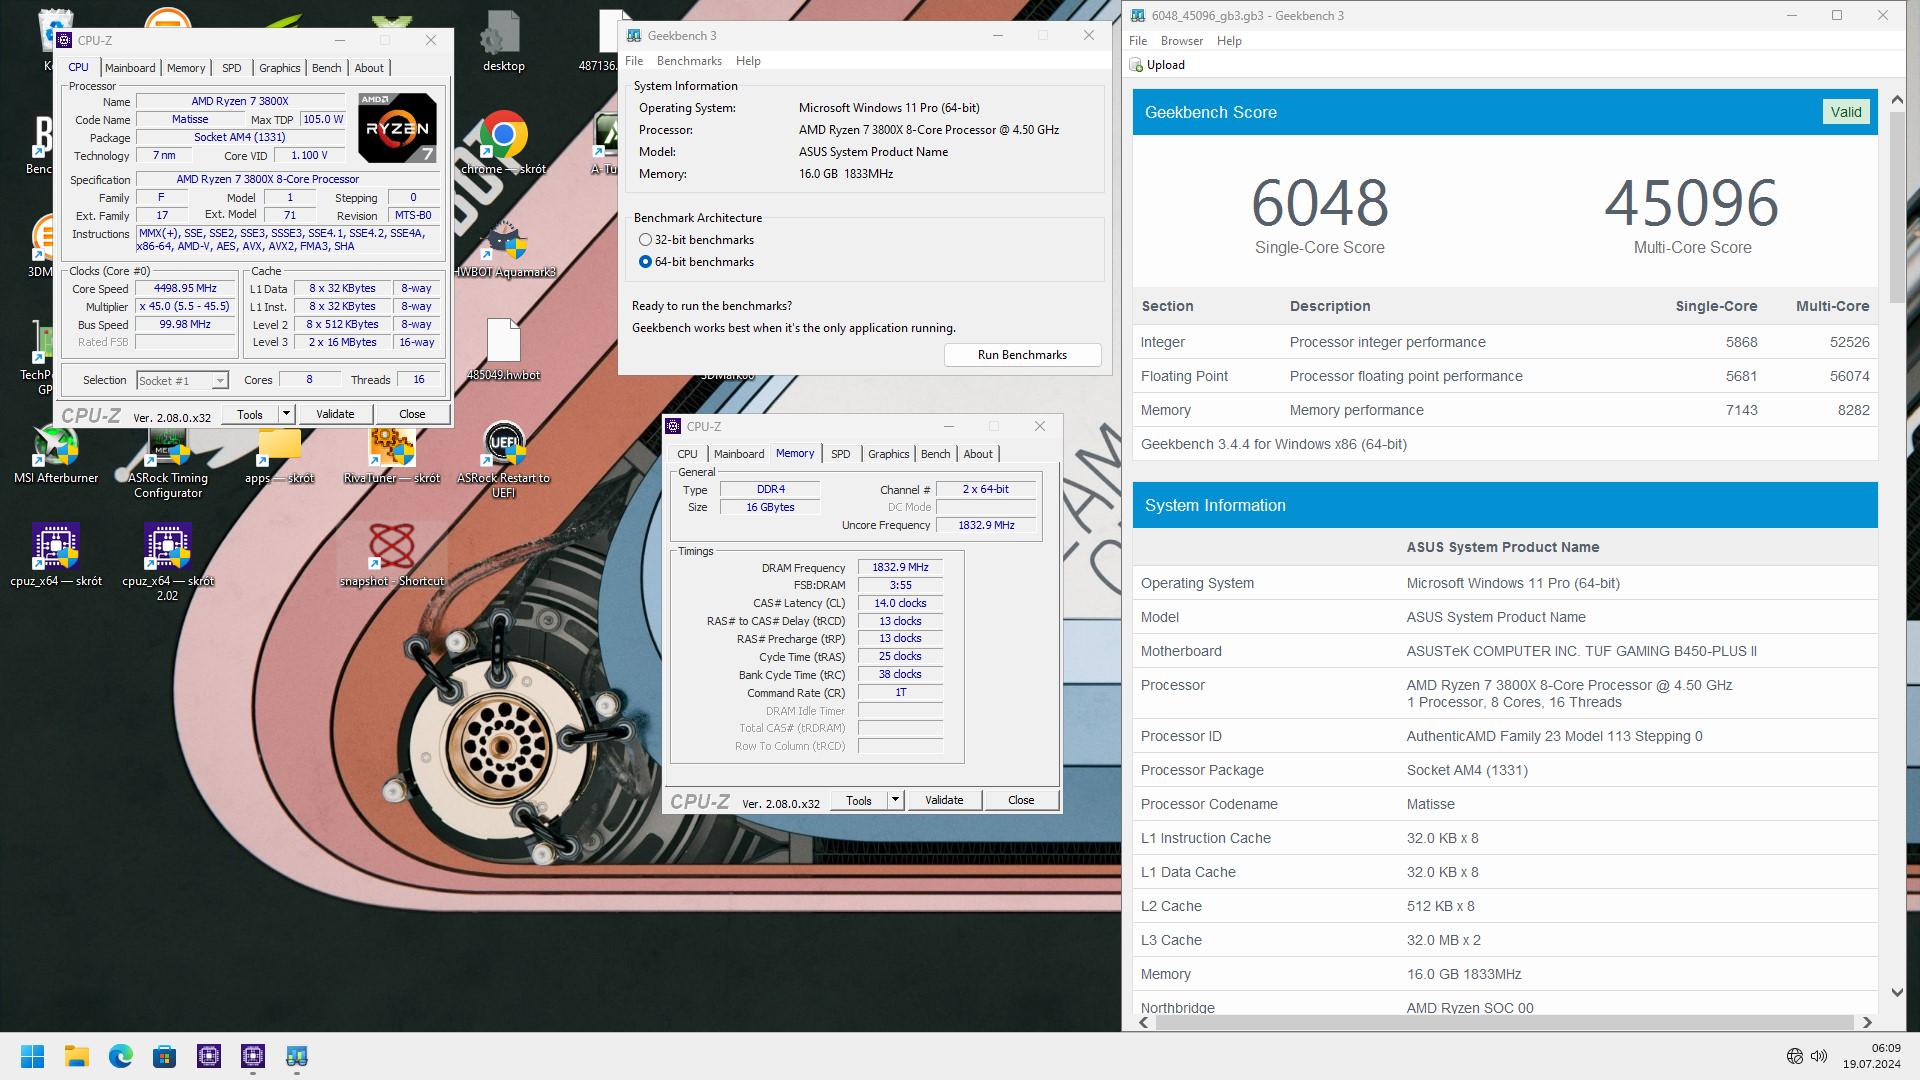The image size is (1920, 1080).
Task: Click the Ryzen logo in CPU-Z
Action: (397, 128)
